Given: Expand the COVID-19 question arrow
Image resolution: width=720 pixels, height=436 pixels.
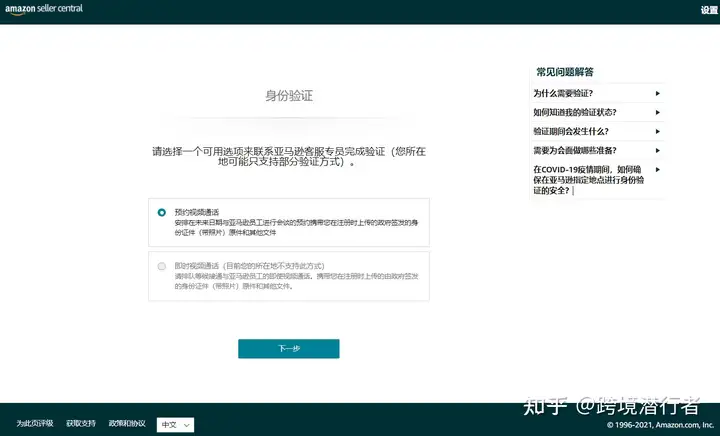Looking at the screenshot, I should (658, 170).
